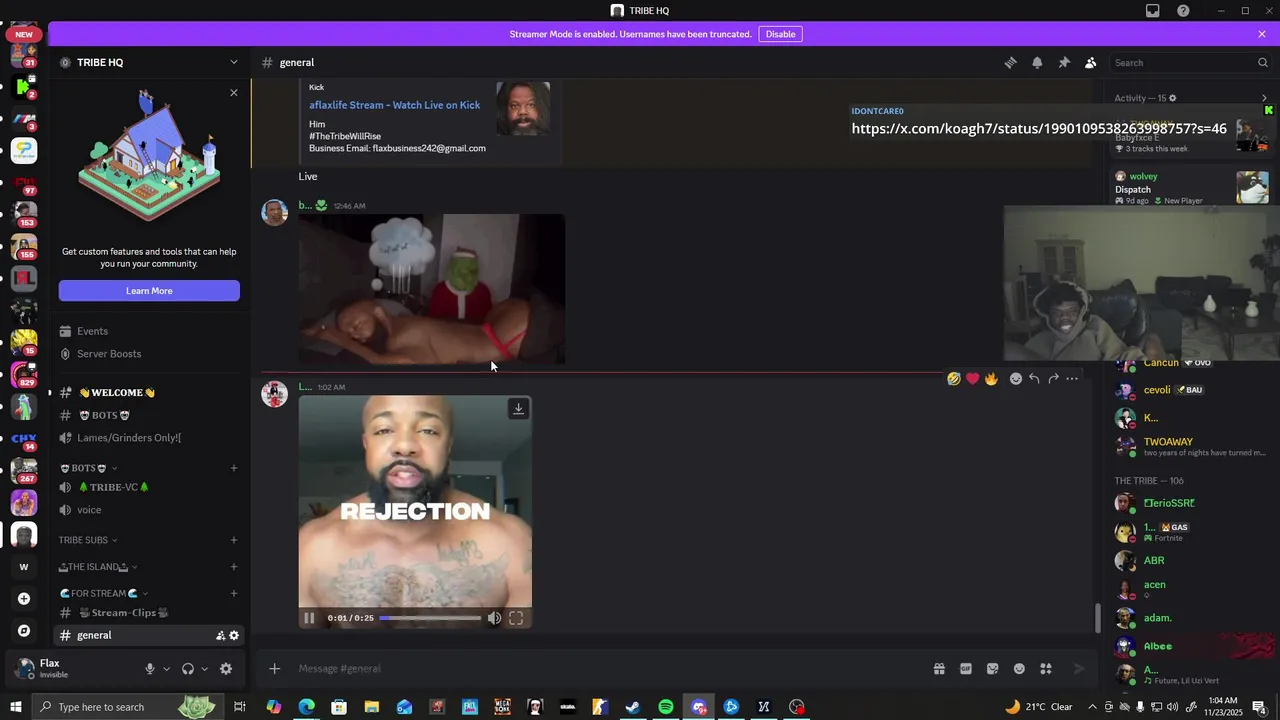
Task: Mute the video volume icon
Action: [494, 618]
